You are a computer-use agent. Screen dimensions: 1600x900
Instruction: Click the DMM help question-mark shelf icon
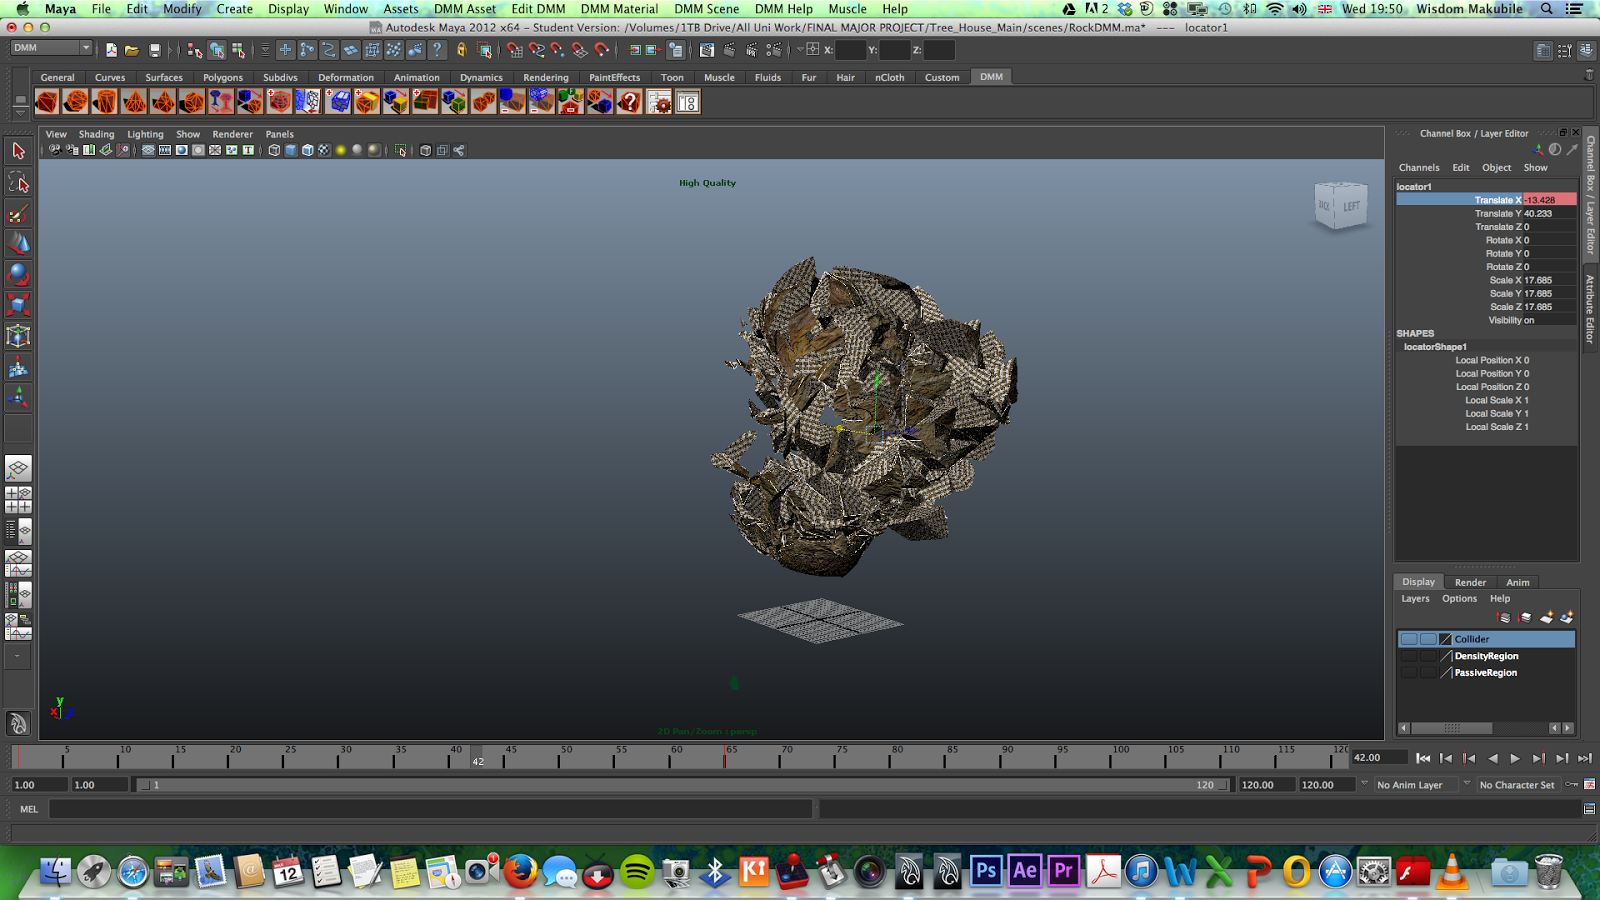click(x=629, y=102)
